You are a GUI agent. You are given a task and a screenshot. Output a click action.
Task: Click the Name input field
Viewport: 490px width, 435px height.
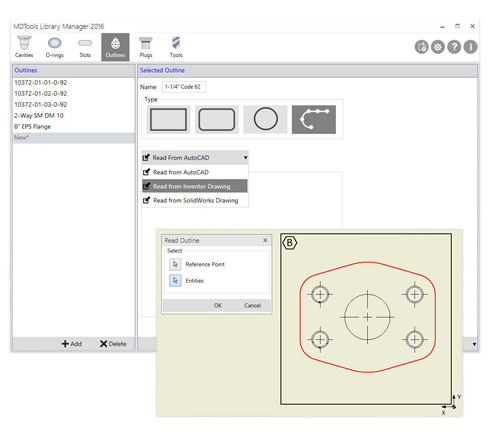click(184, 87)
